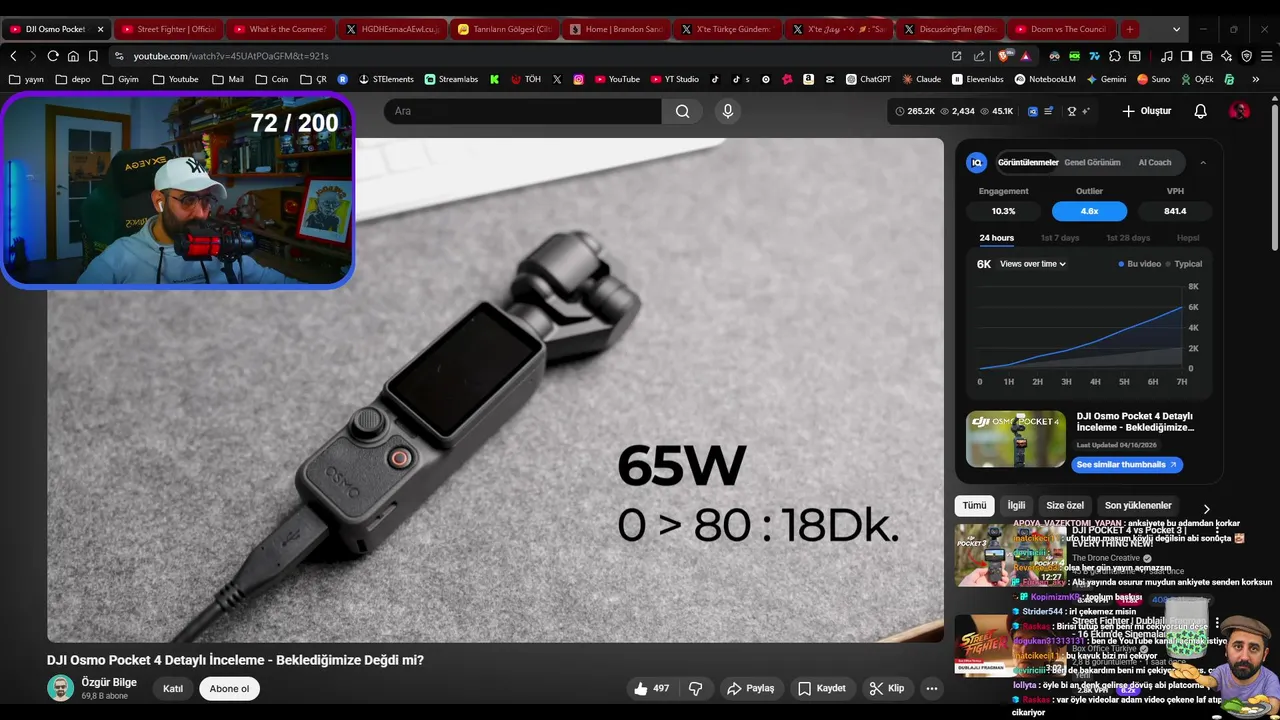1280x720 pixels.
Task: Open the Oluştur create menu
Action: (1146, 111)
